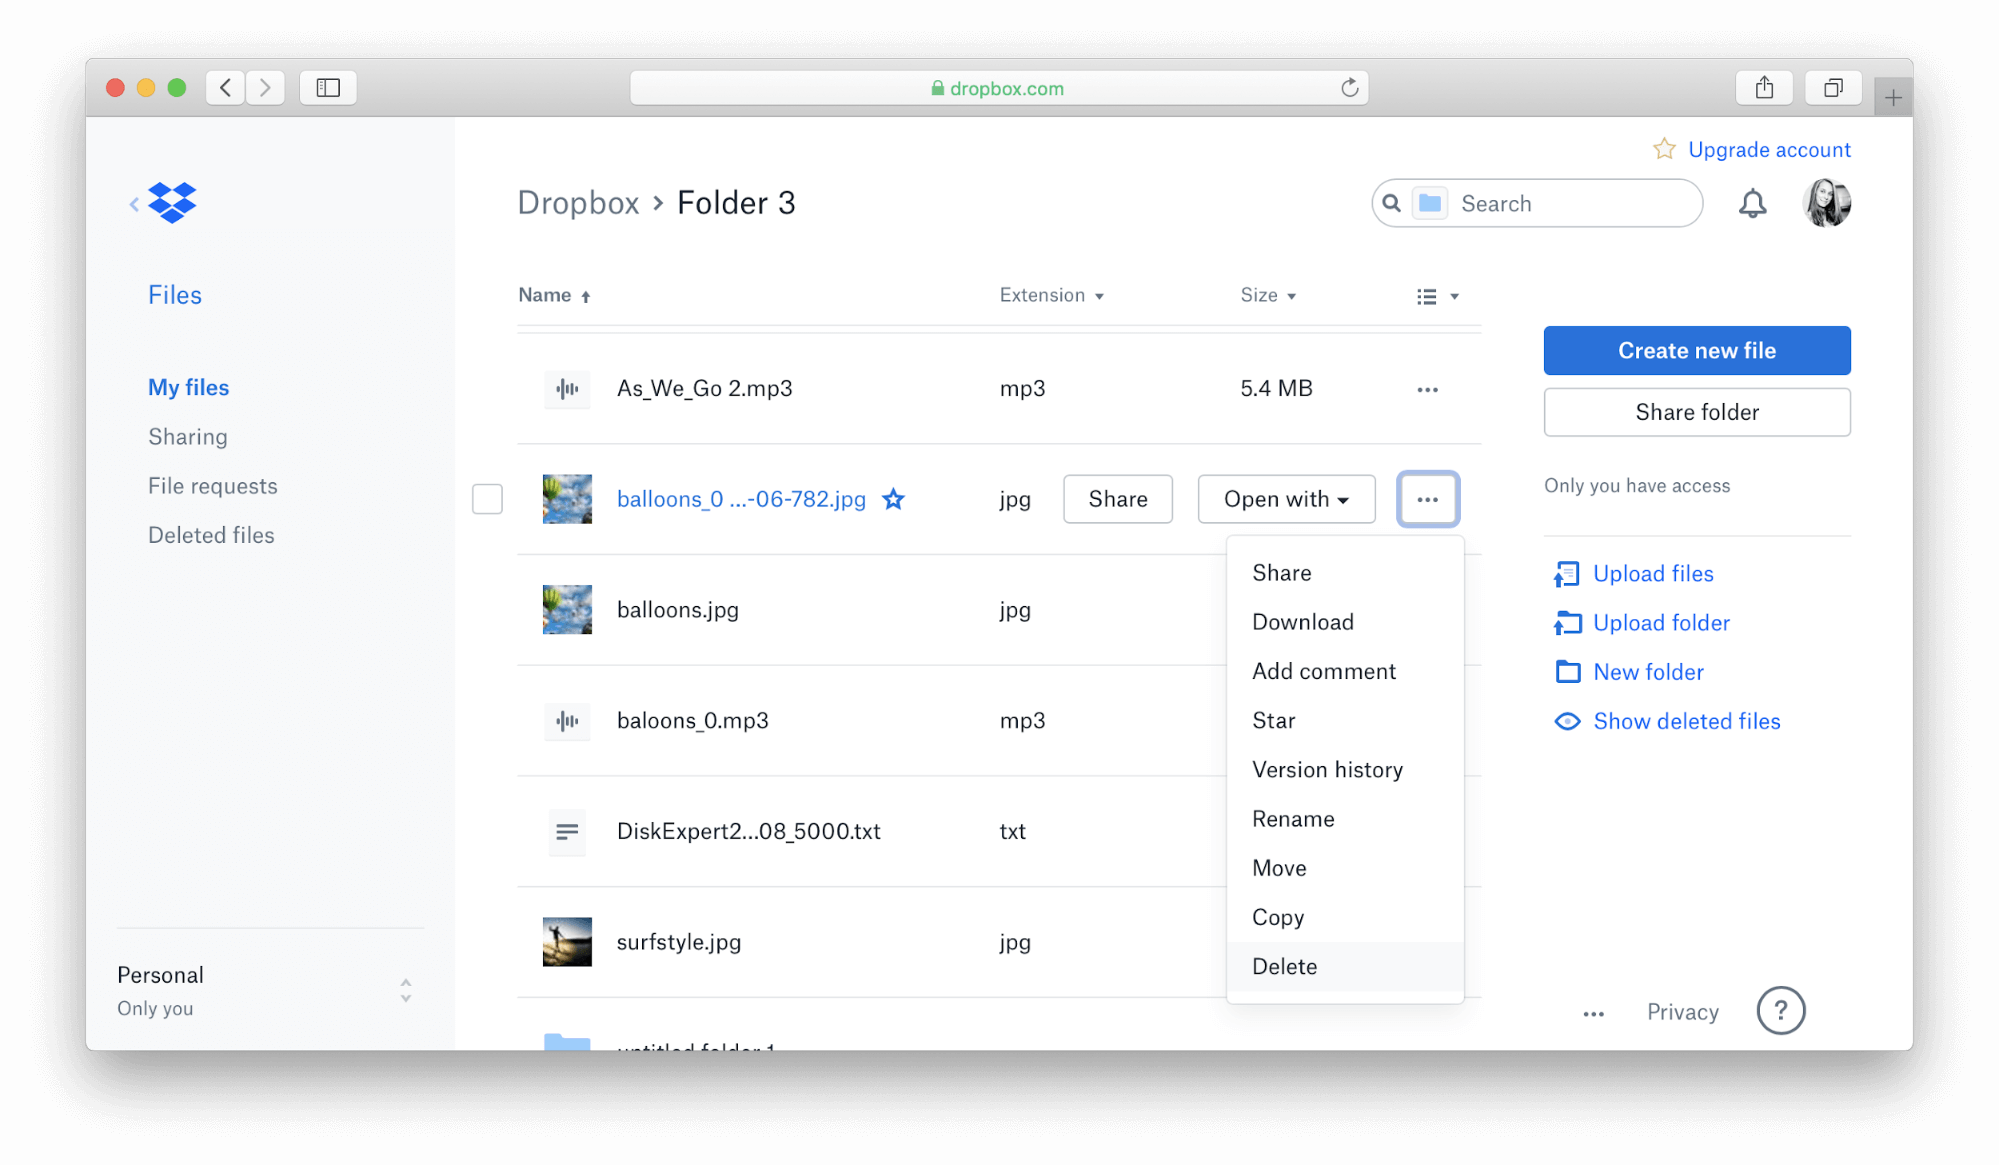Click the notifications bell icon

pos(1751,202)
